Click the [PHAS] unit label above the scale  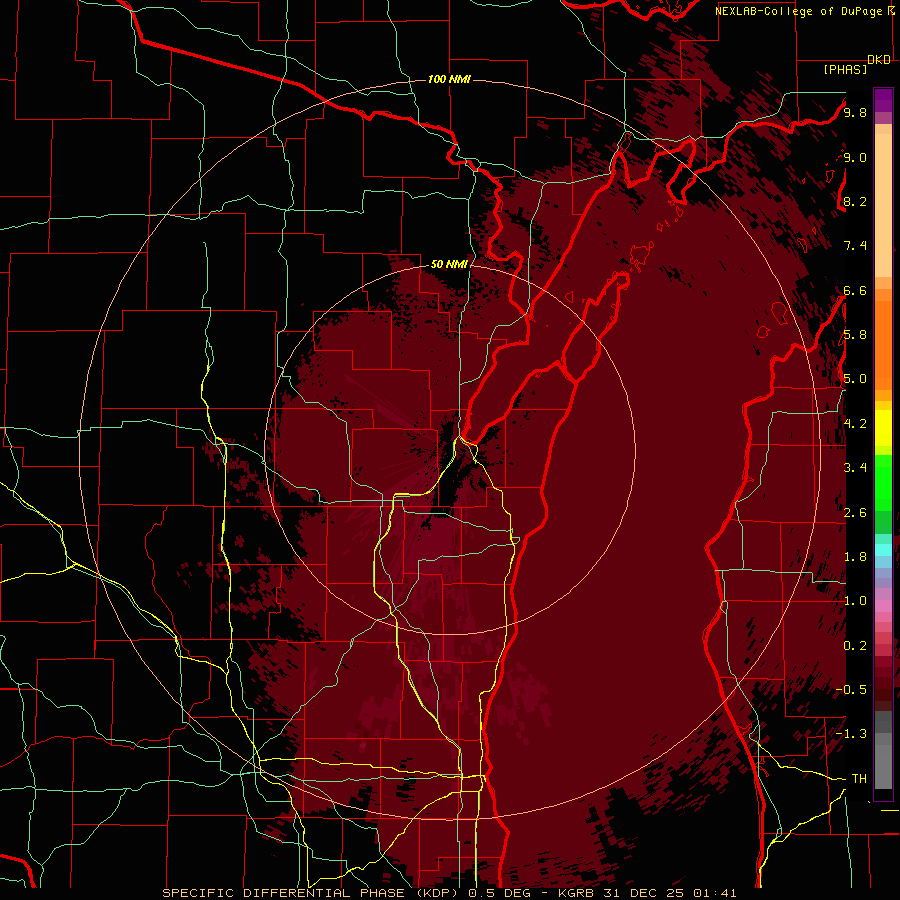(x=845, y=70)
